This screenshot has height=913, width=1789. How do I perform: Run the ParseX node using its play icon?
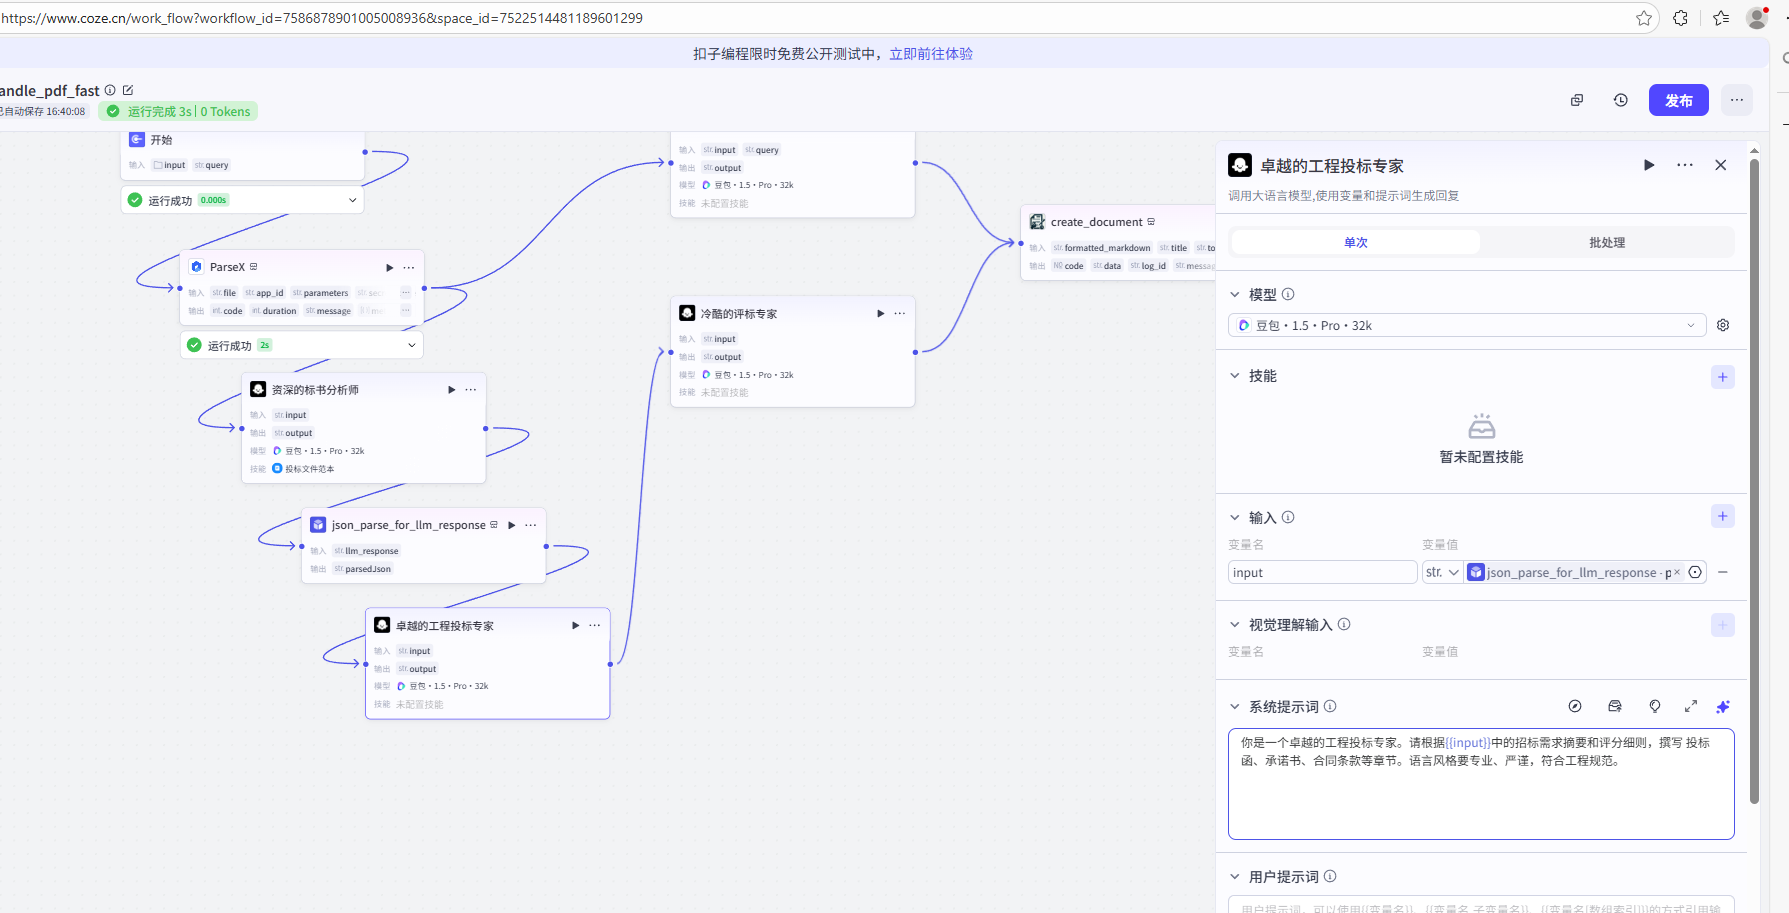tap(389, 267)
